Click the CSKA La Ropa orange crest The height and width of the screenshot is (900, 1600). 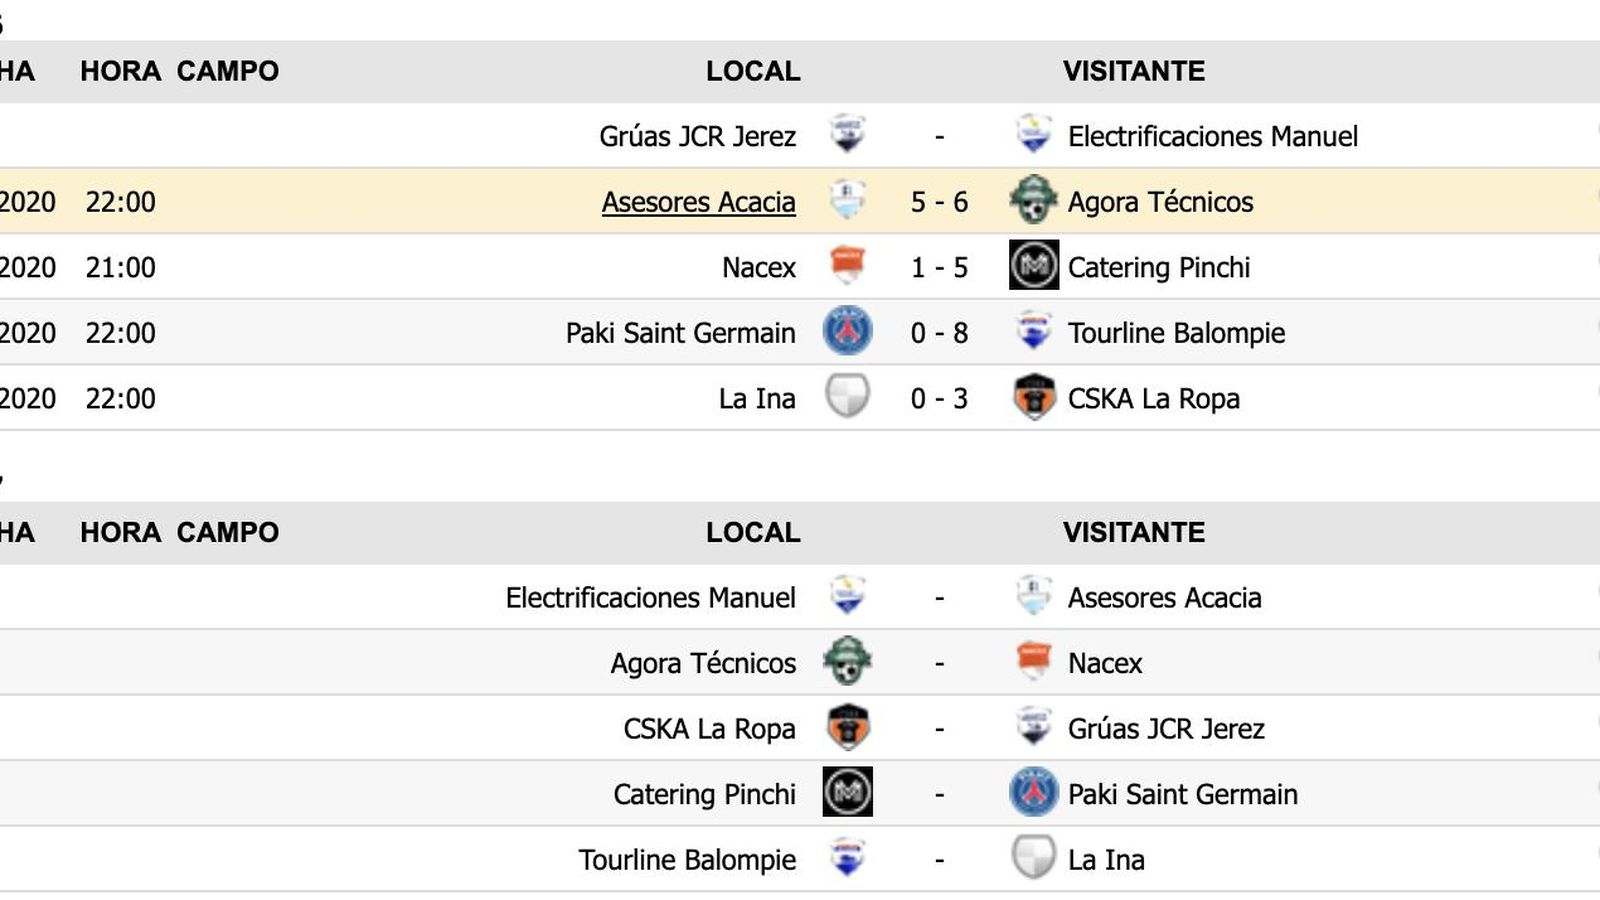pyautogui.click(x=1034, y=398)
